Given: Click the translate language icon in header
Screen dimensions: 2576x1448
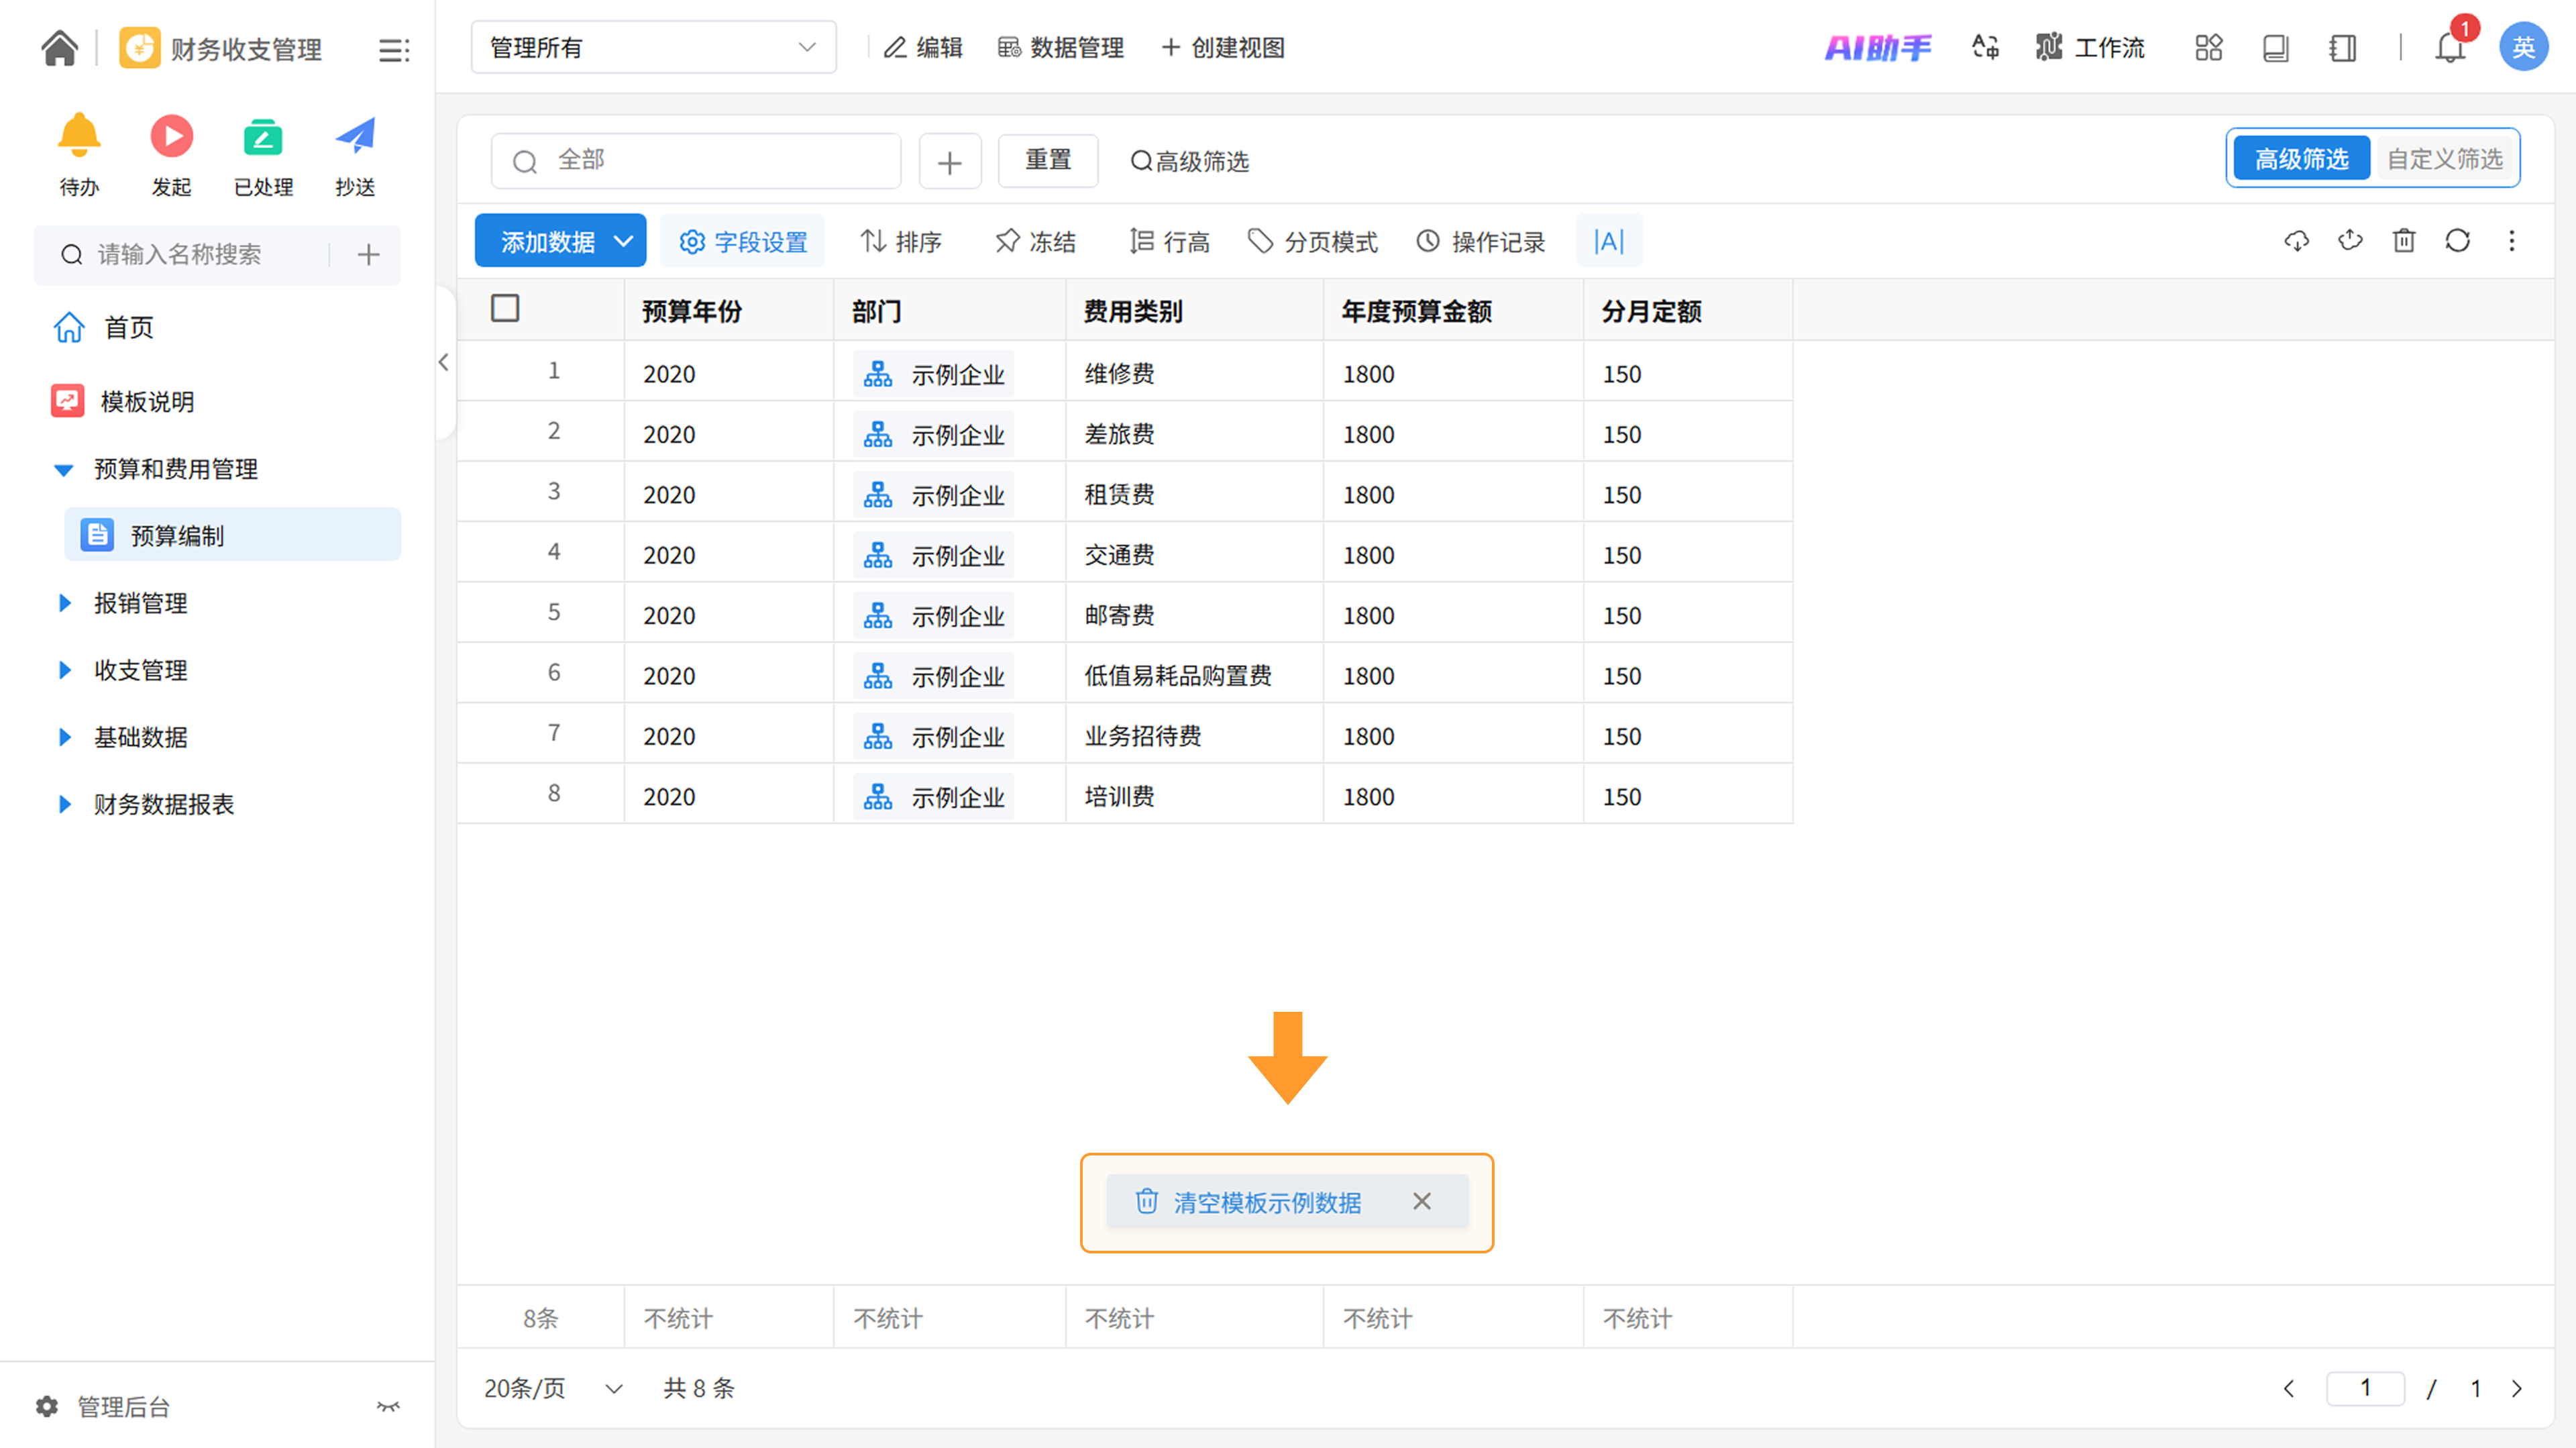Looking at the screenshot, I should 1985,47.
